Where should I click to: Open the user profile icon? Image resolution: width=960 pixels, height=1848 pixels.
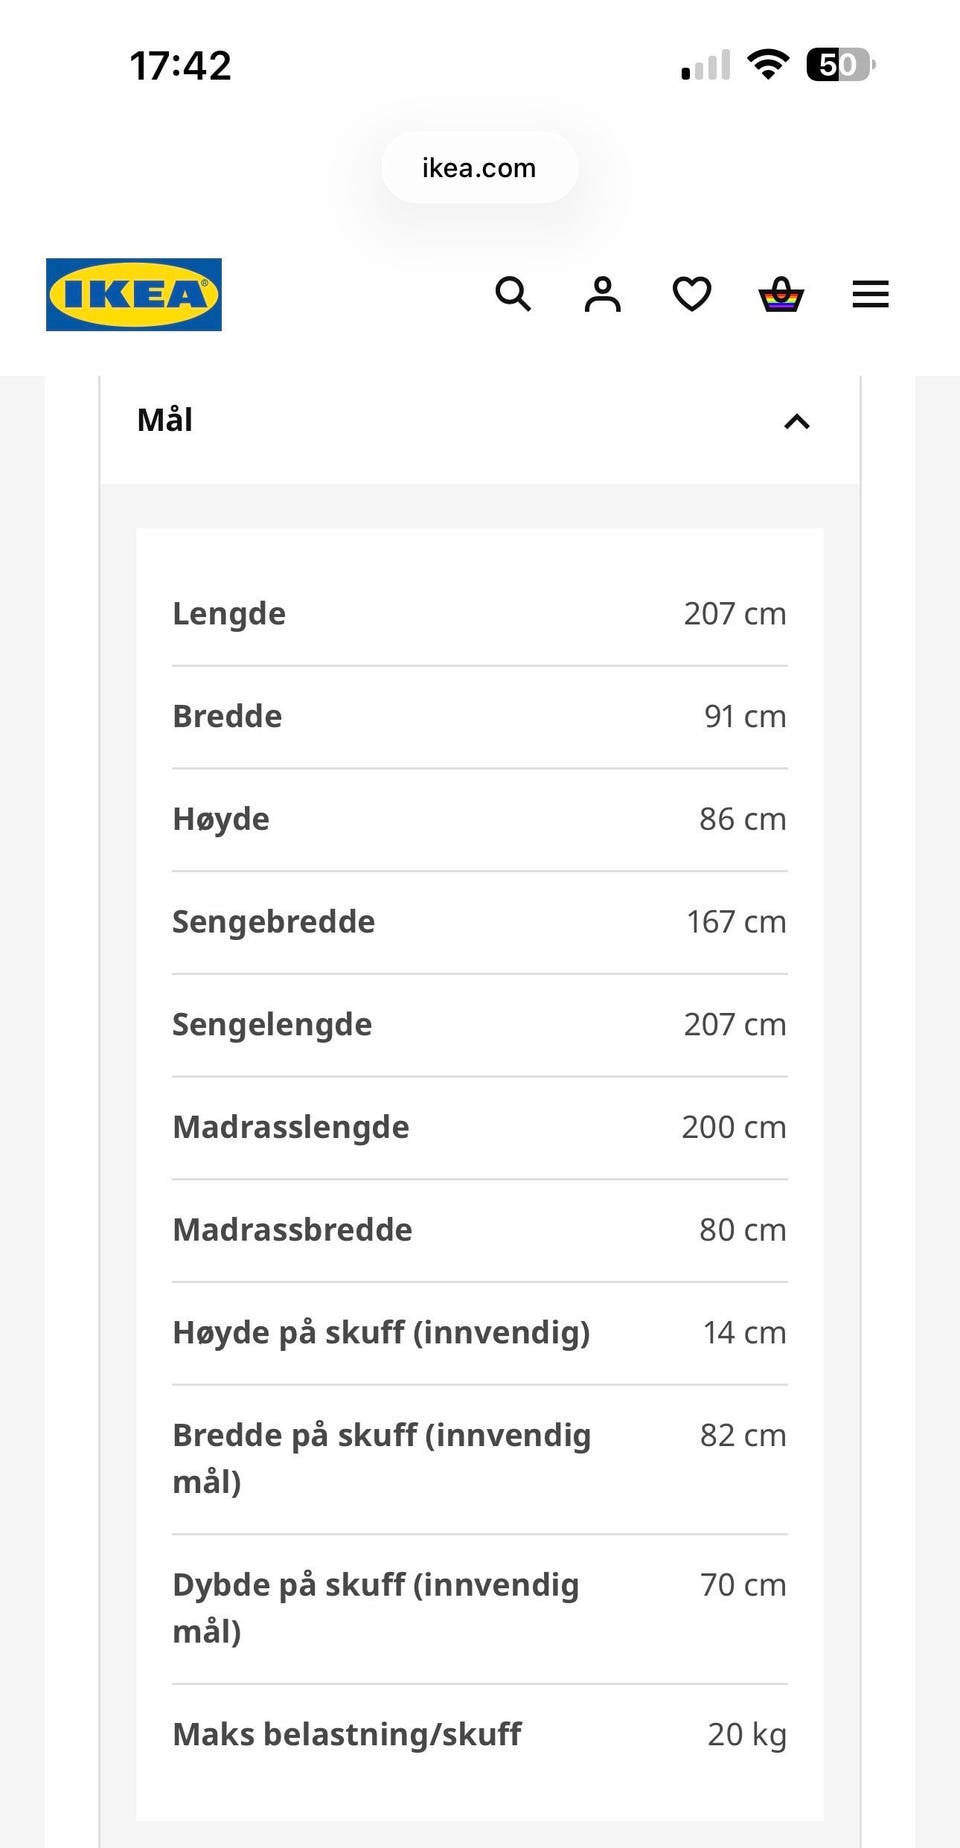click(x=602, y=294)
